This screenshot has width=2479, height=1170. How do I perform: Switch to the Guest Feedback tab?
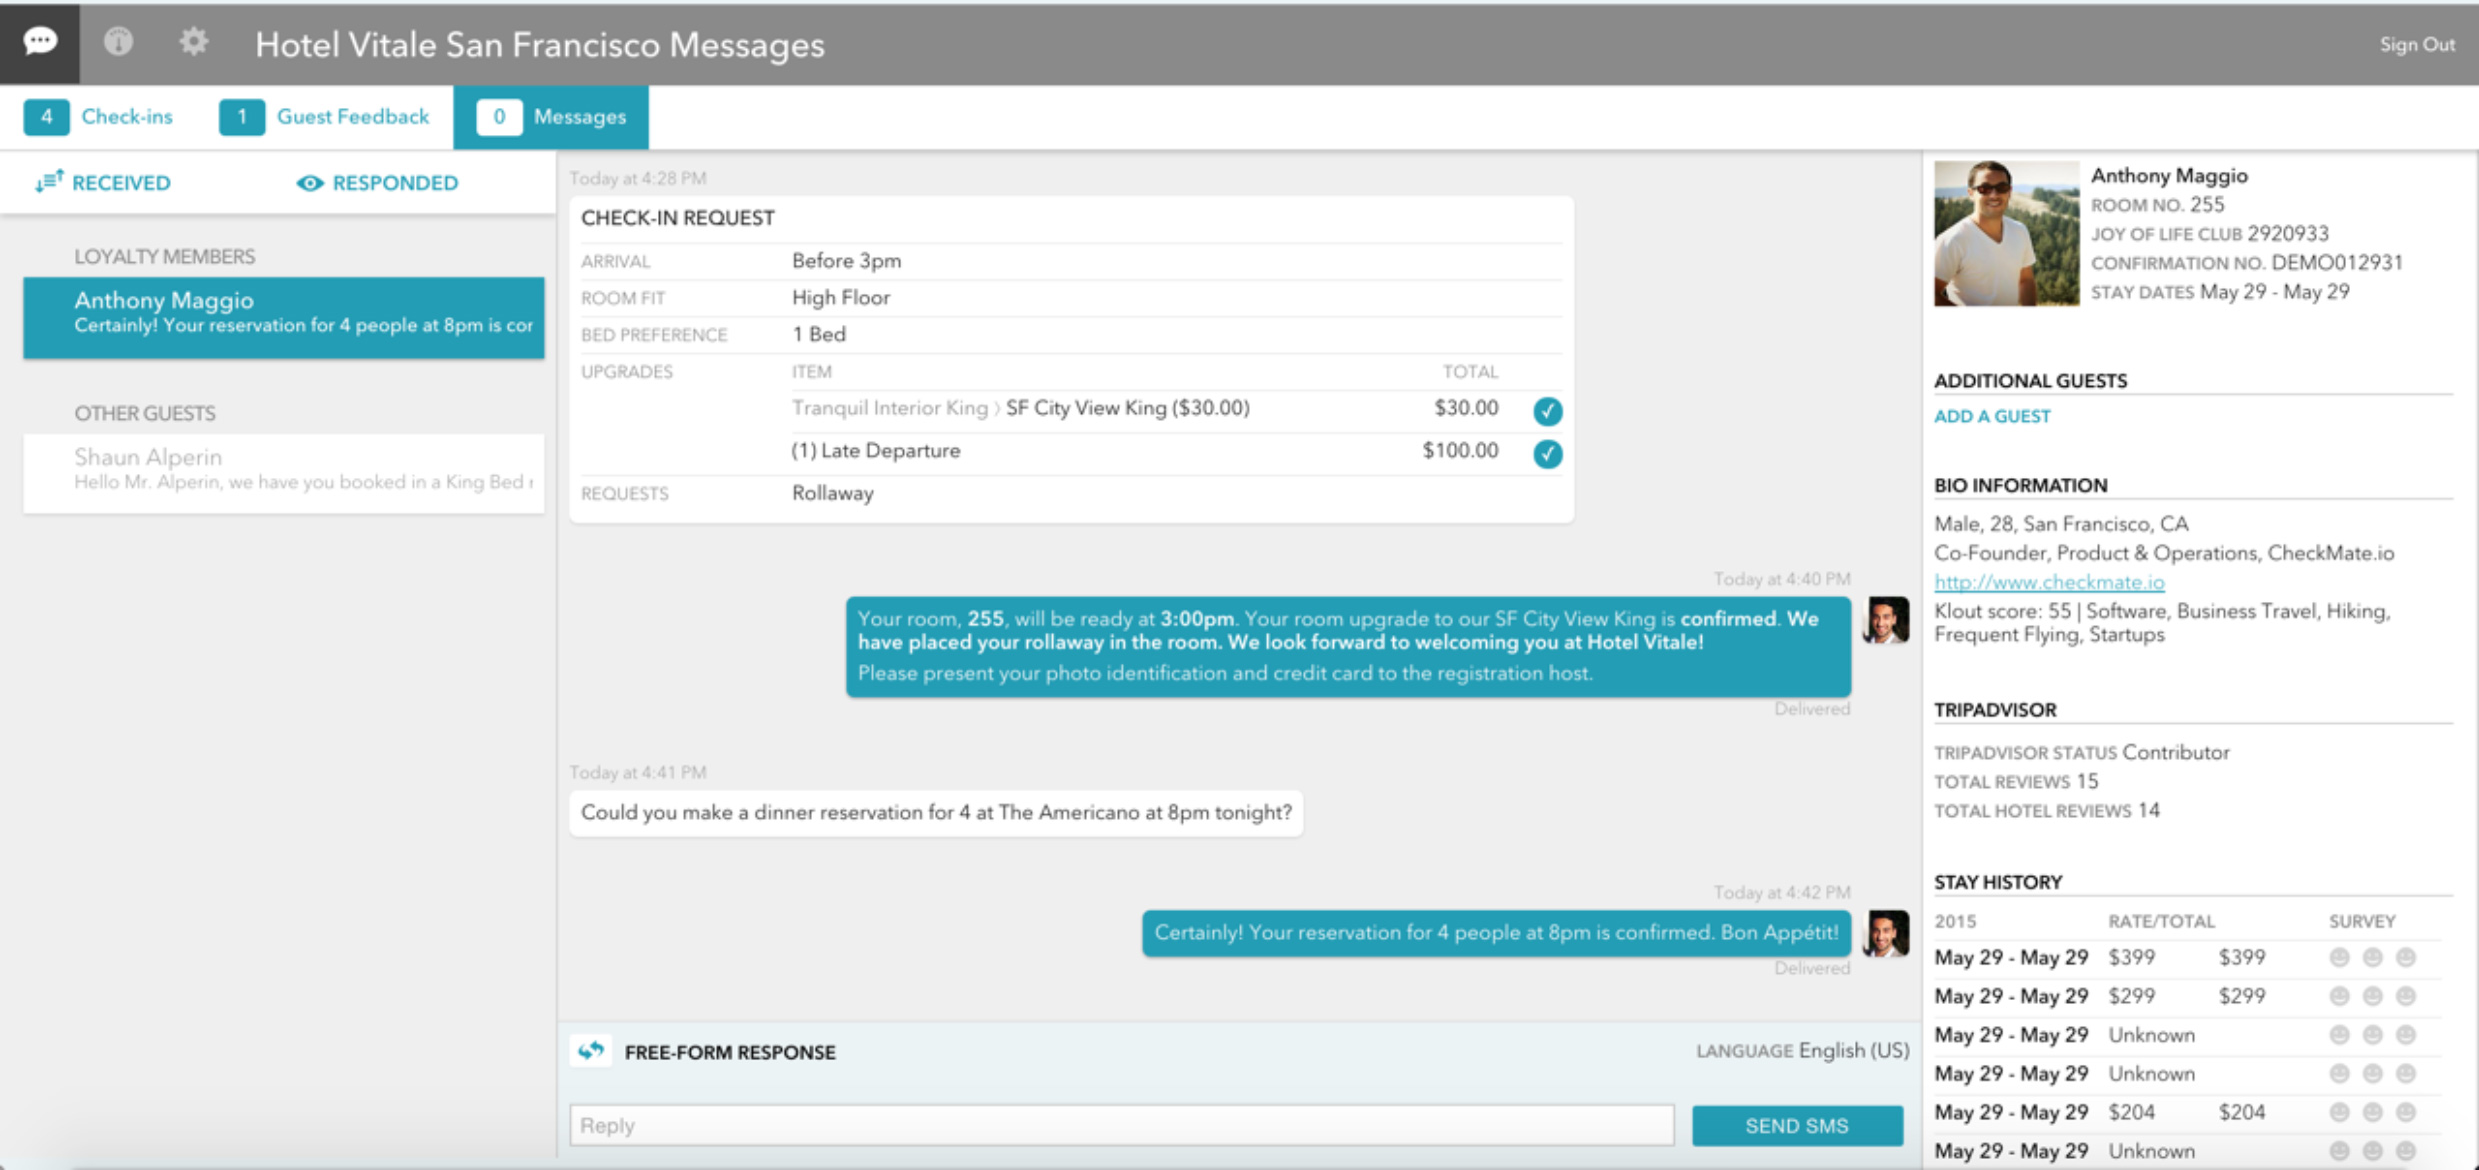coord(325,117)
